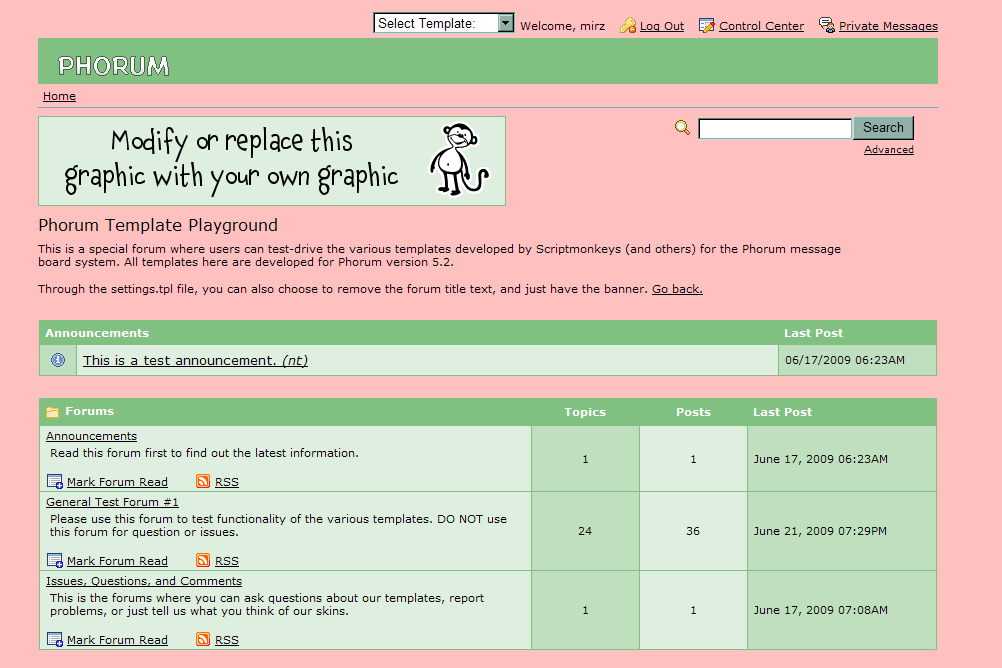Screen dimensions: 1002x668
Task: Click Mark Forum Read link under General Test Forum #1
Action: click(x=117, y=561)
